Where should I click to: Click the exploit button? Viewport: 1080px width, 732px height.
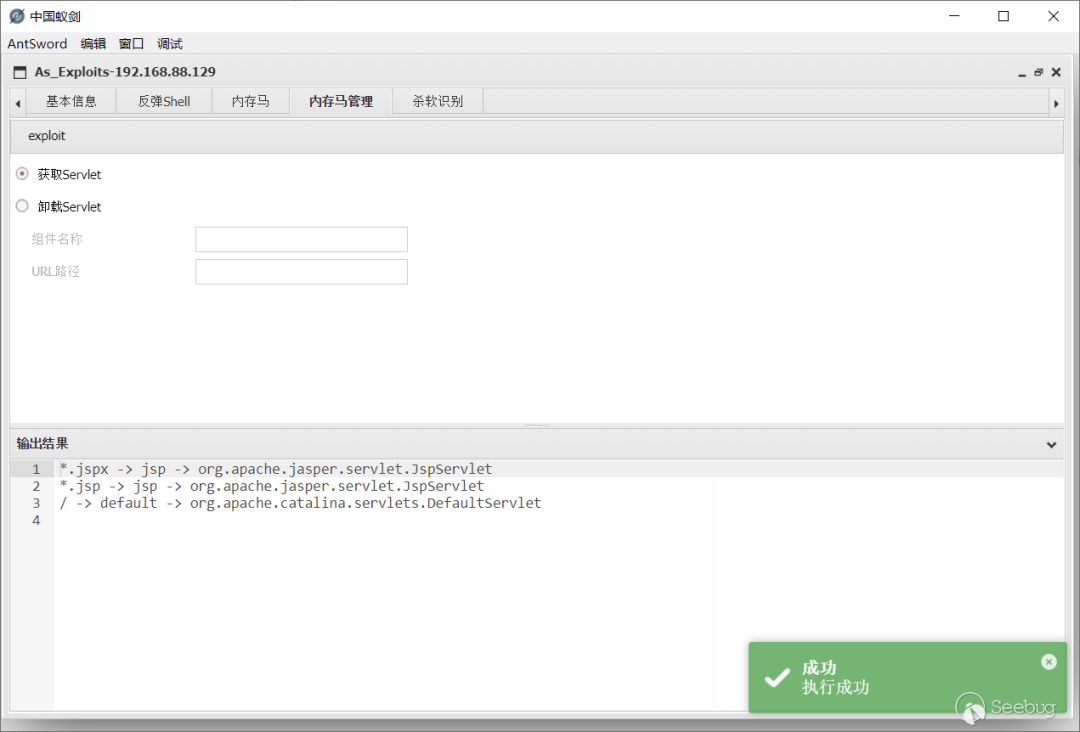(47, 136)
